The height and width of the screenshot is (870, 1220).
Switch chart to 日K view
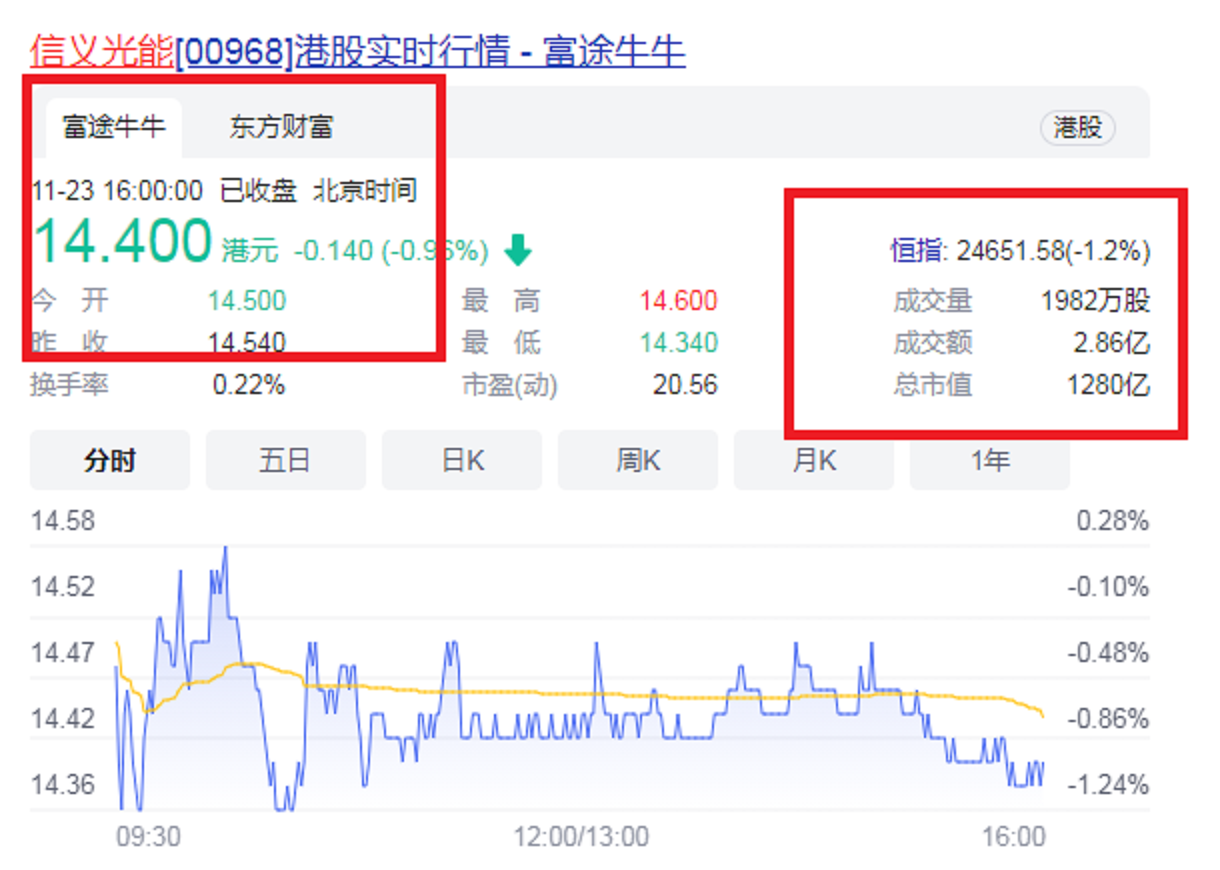[462, 460]
